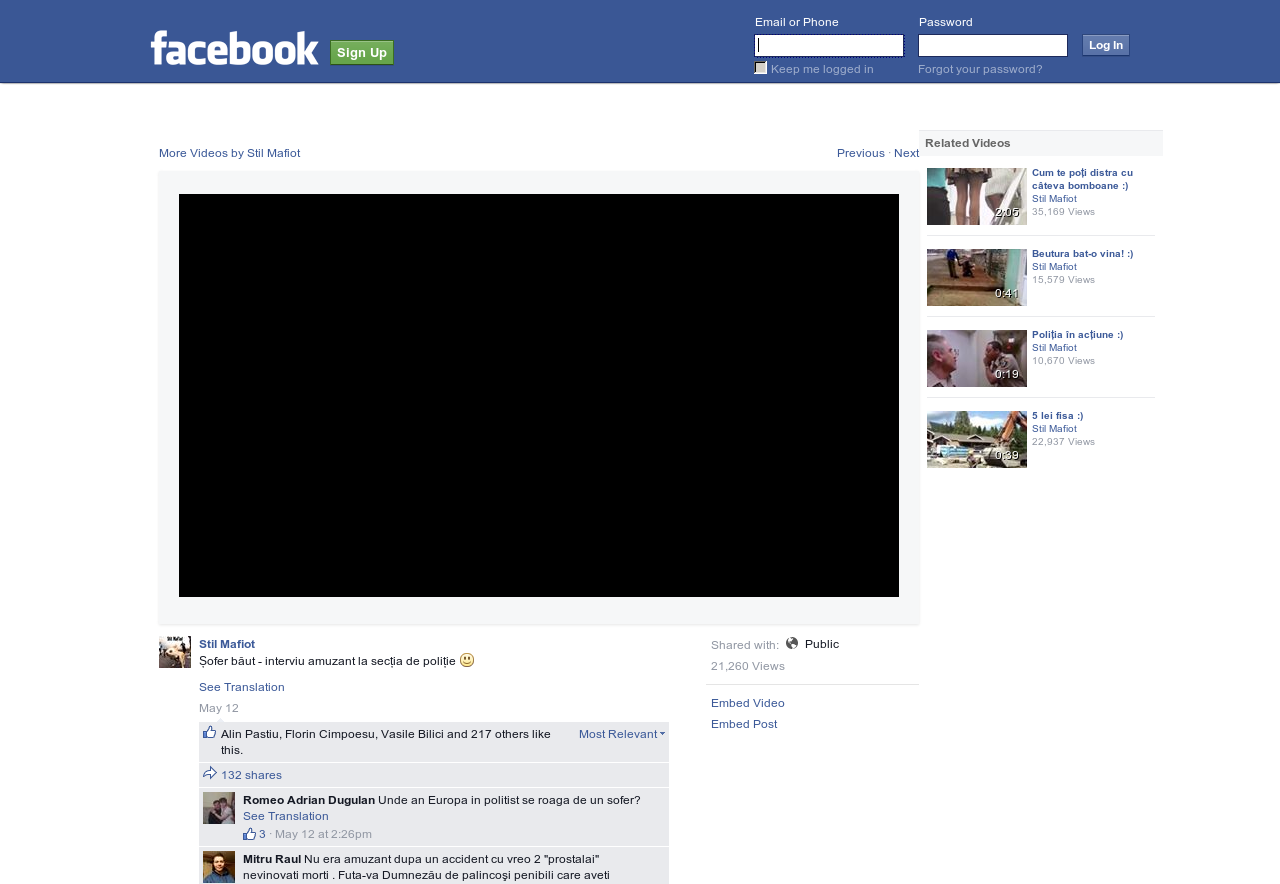Click Embed Video link
Screen dimensions: 1280x884
[748, 703]
